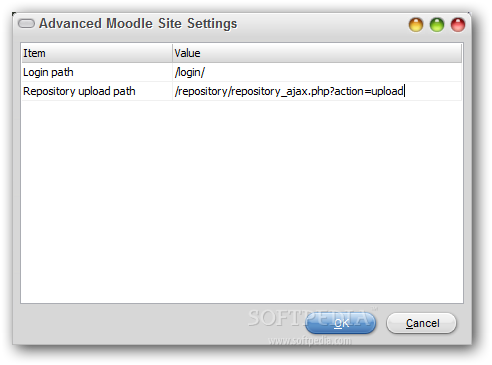Click blank space right of /login/ value
The image size is (492, 365).
pos(333,72)
